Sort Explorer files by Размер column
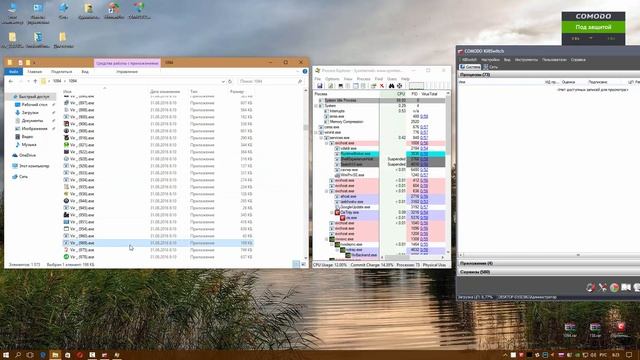640x360 pixels. [237, 91]
